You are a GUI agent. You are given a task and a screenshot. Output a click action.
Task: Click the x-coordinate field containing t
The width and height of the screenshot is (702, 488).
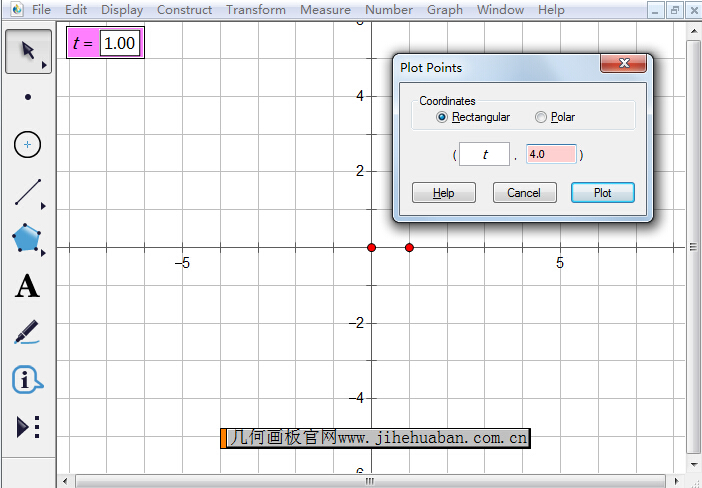(x=484, y=155)
